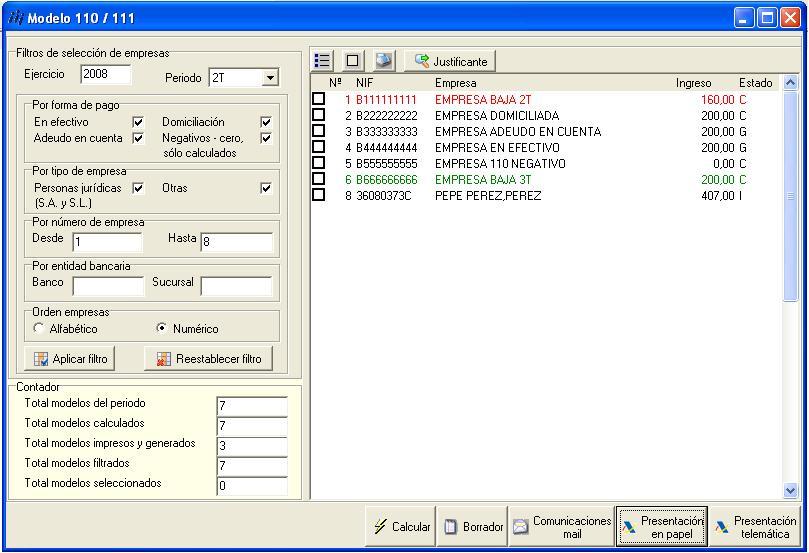The height and width of the screenshot is (553, 809).
Task: Click the 407,00 ingreso value
Action: point(718,196)
